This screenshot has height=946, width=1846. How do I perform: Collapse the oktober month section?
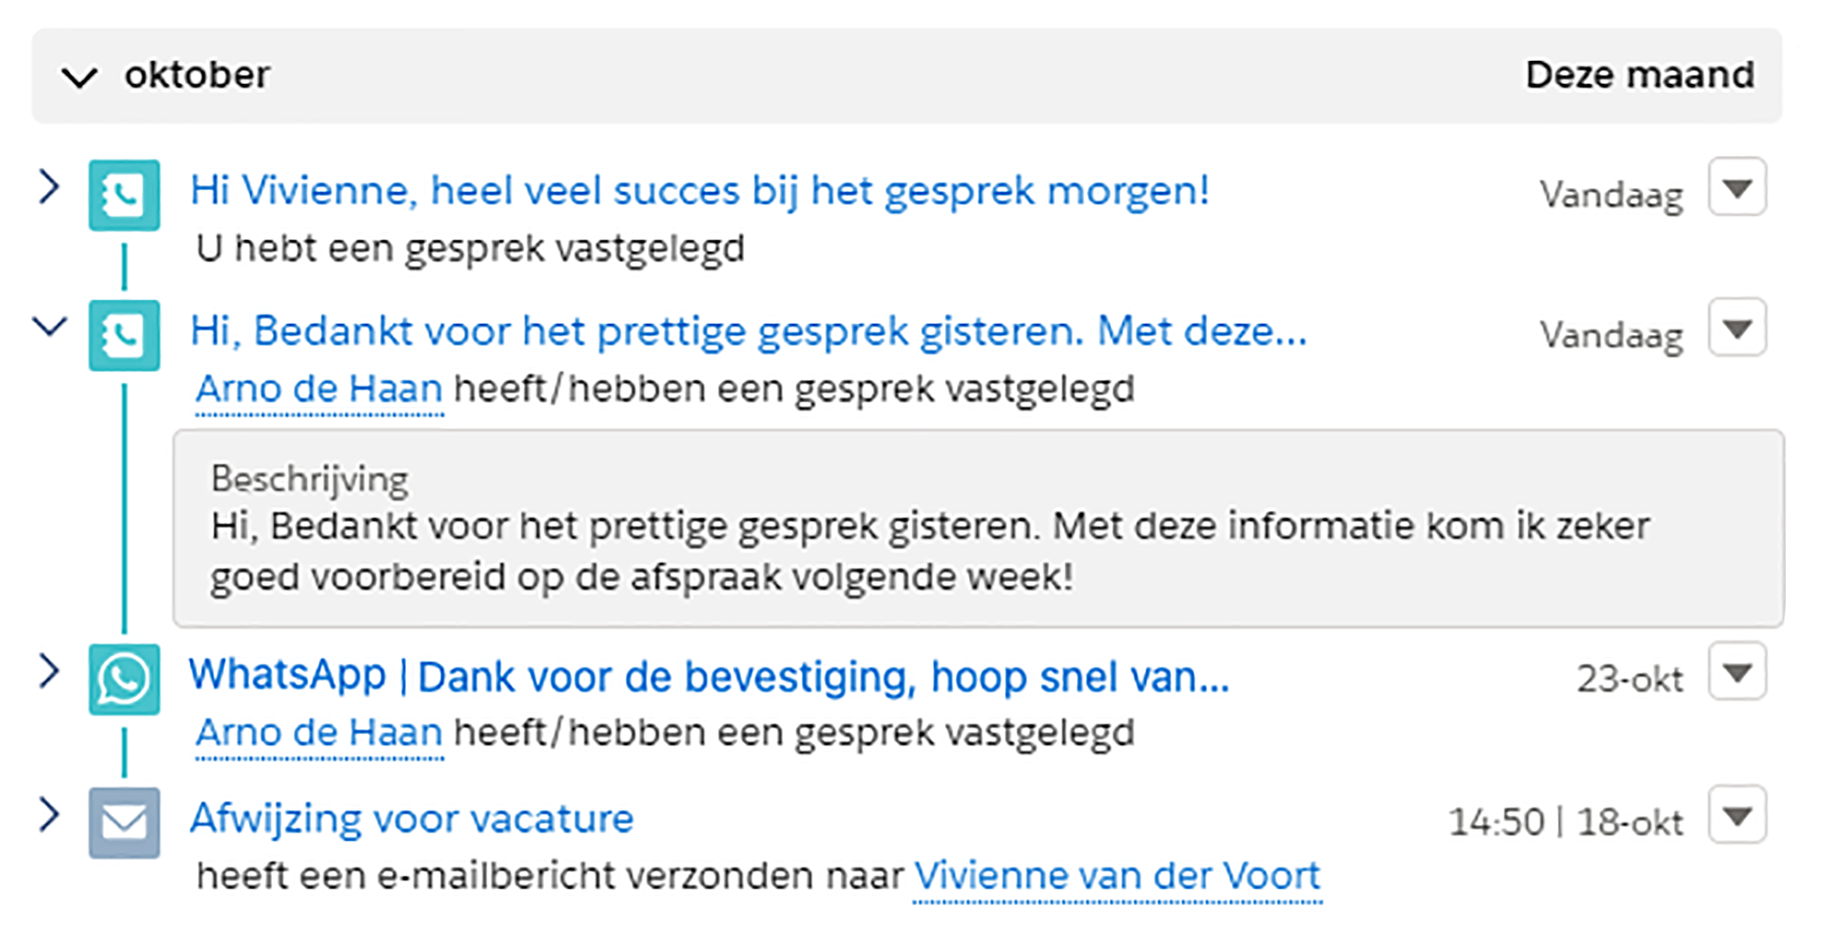click(x=80, y=76)
